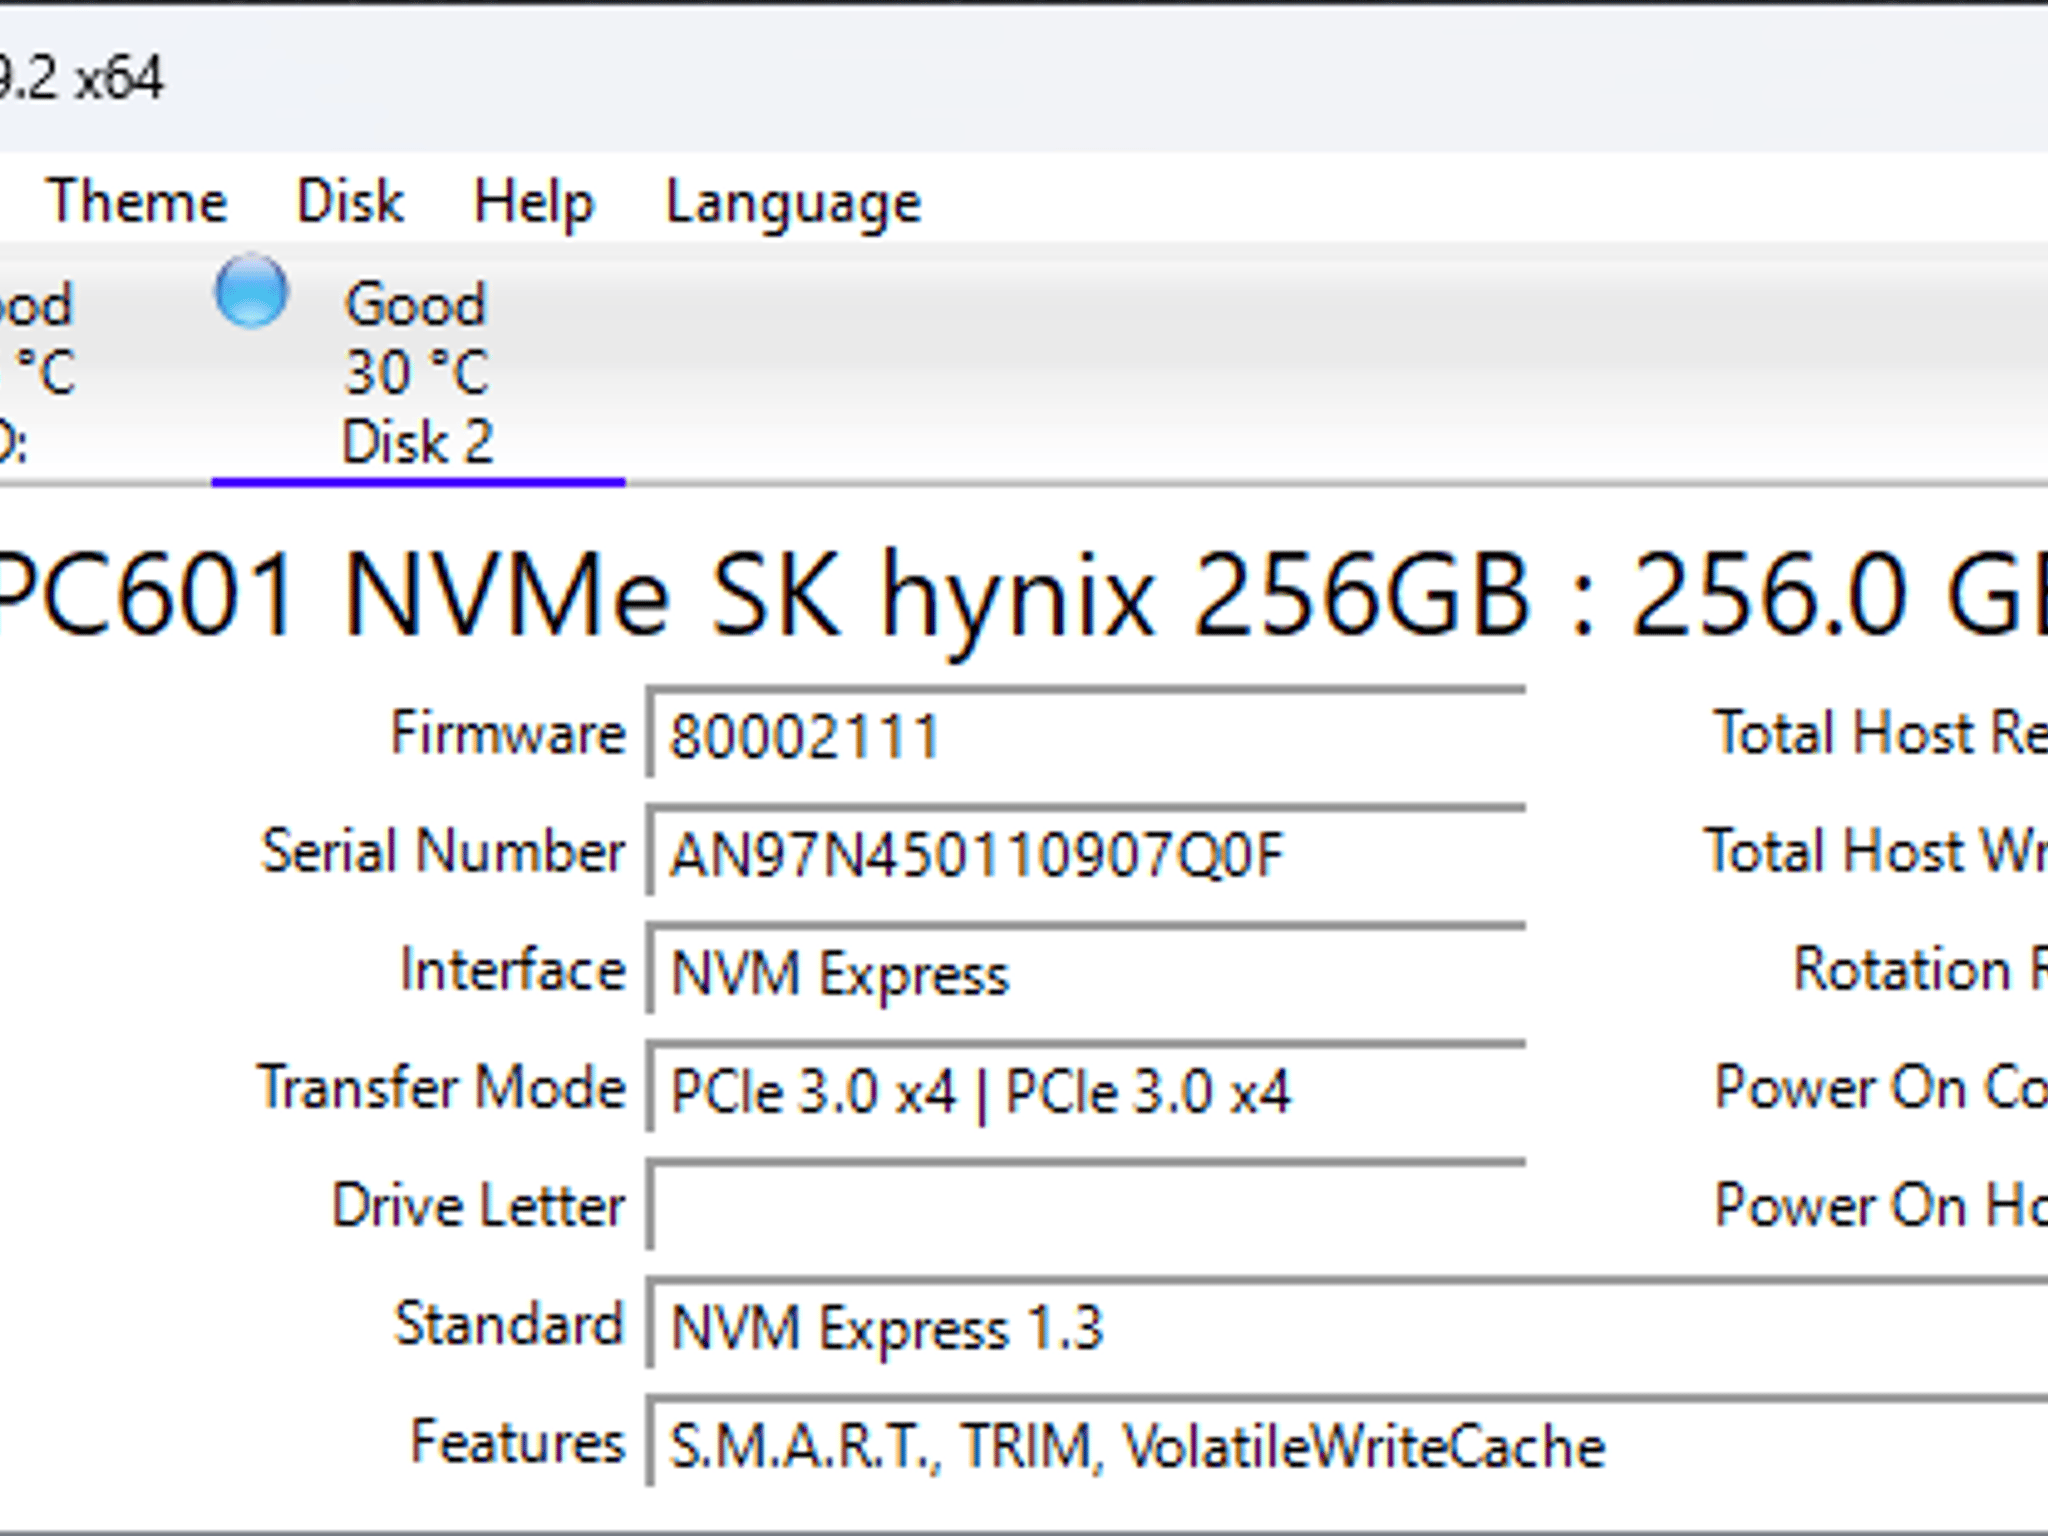
Task: Open the Language menu
Action: point(793,204)
